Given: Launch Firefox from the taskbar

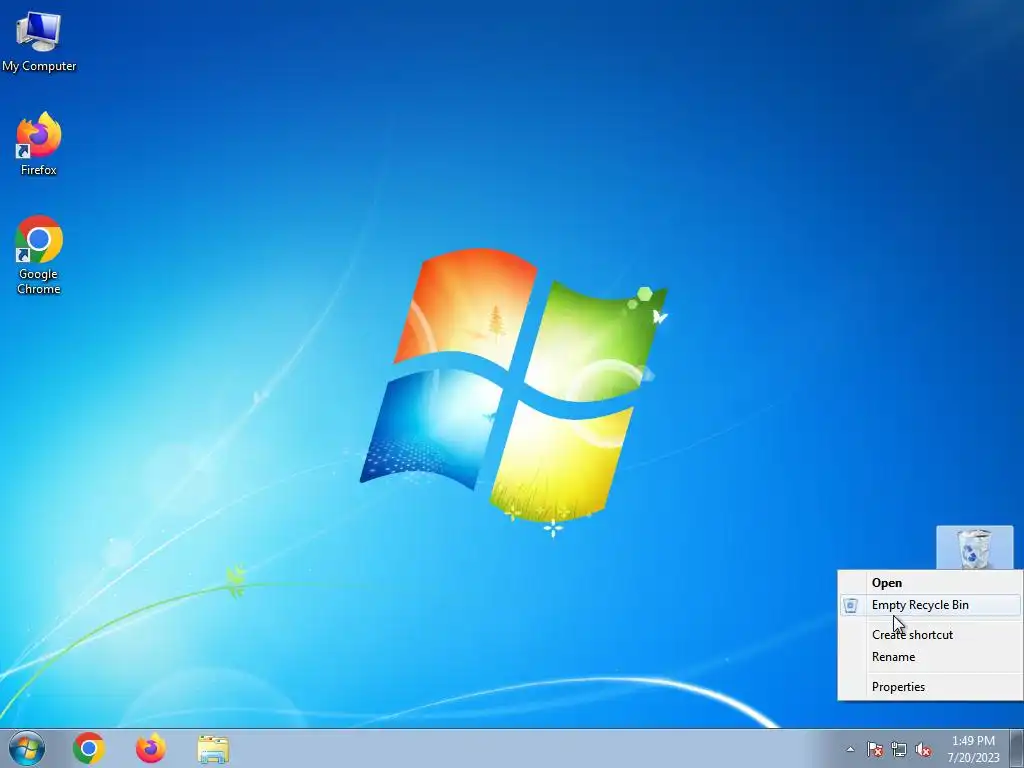Looking at the screenshot, I should [151, 748].
